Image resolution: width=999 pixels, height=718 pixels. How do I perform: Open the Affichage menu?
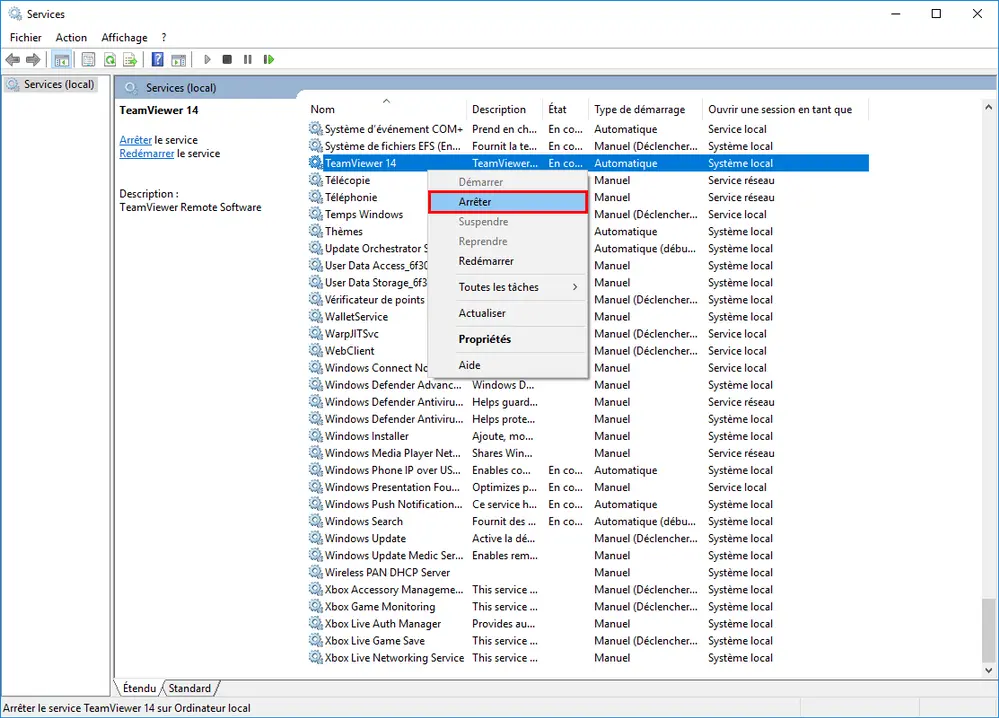[124, 38]
